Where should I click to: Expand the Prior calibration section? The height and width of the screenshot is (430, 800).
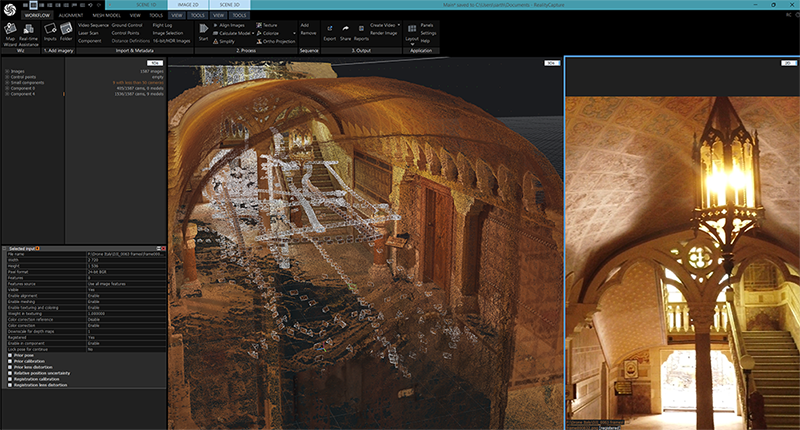click(10, 360)
